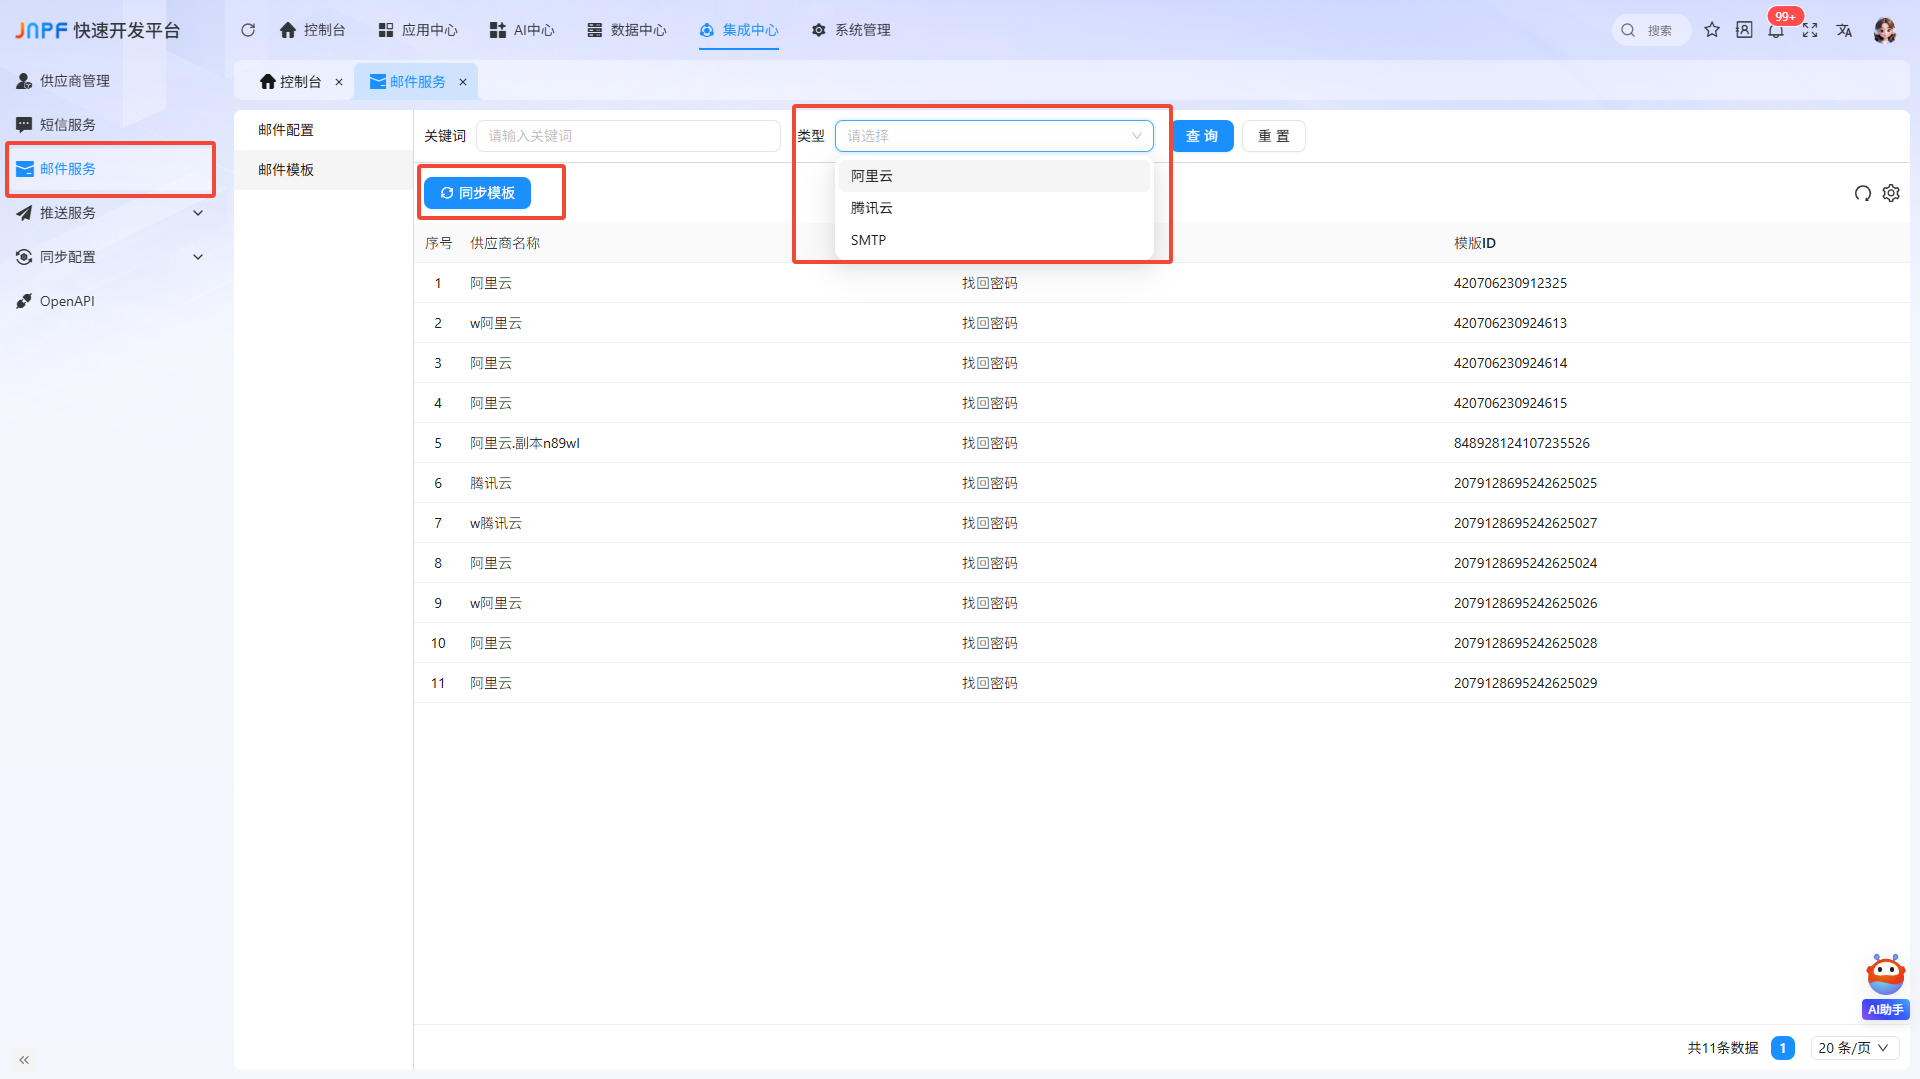Switch to the 控制台 page tab
The height and width of the screenshot is (1079, 1920).
click(x=290, y=82)
